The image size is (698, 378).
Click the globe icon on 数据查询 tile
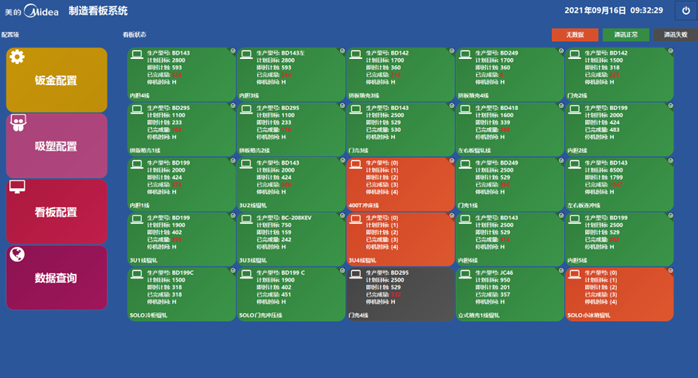17,254
